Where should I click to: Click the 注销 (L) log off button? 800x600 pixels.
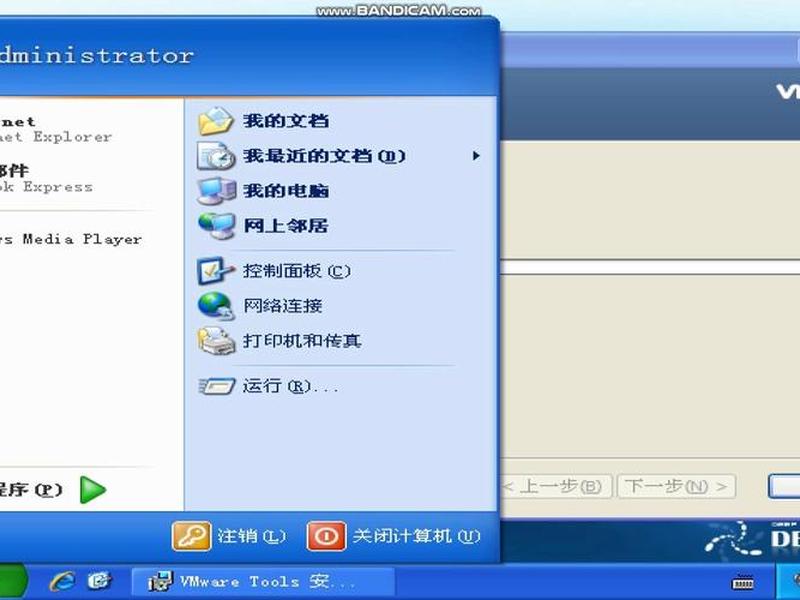230,536
